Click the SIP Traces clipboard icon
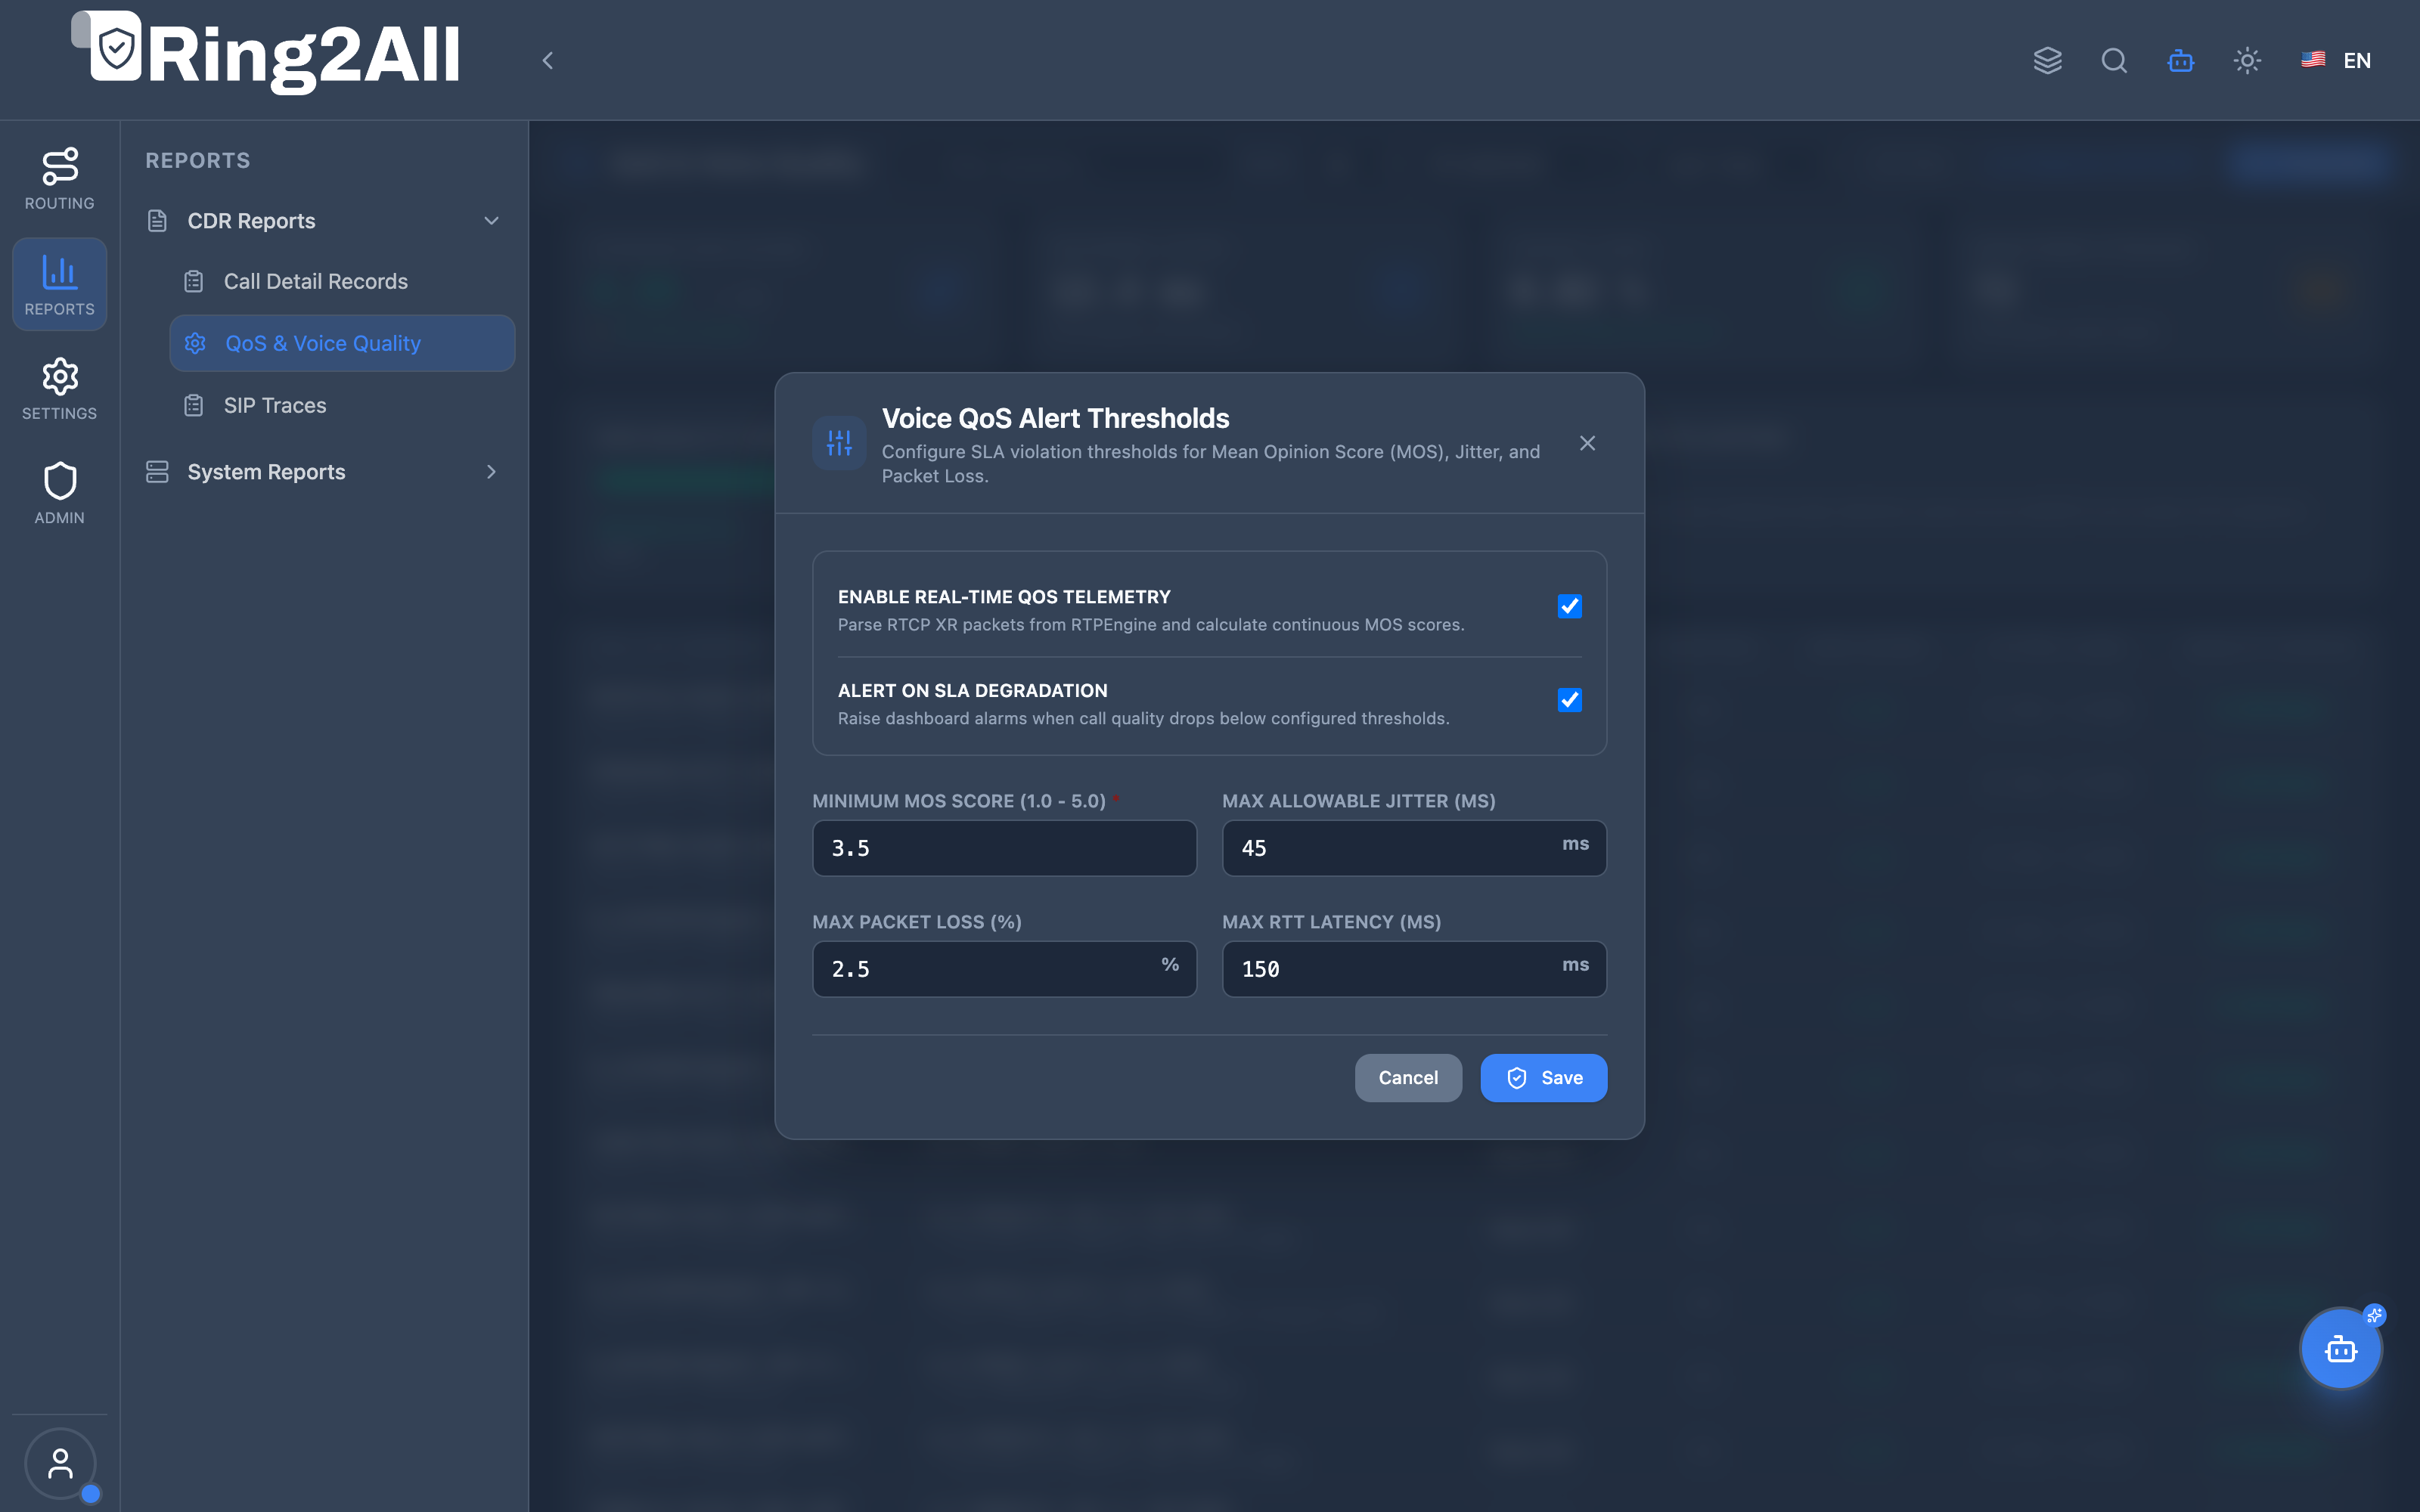 pos(194,405)
